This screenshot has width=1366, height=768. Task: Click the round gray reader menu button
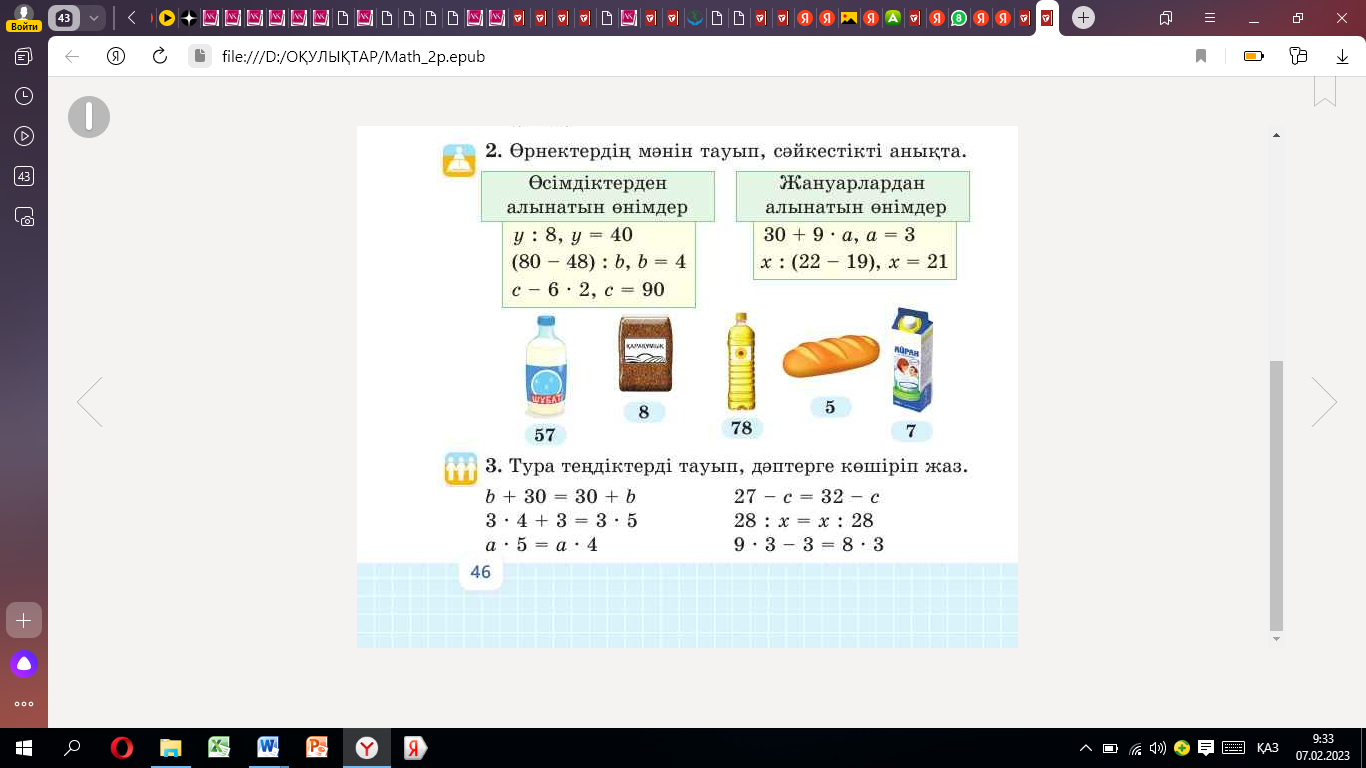pos(89,117)
